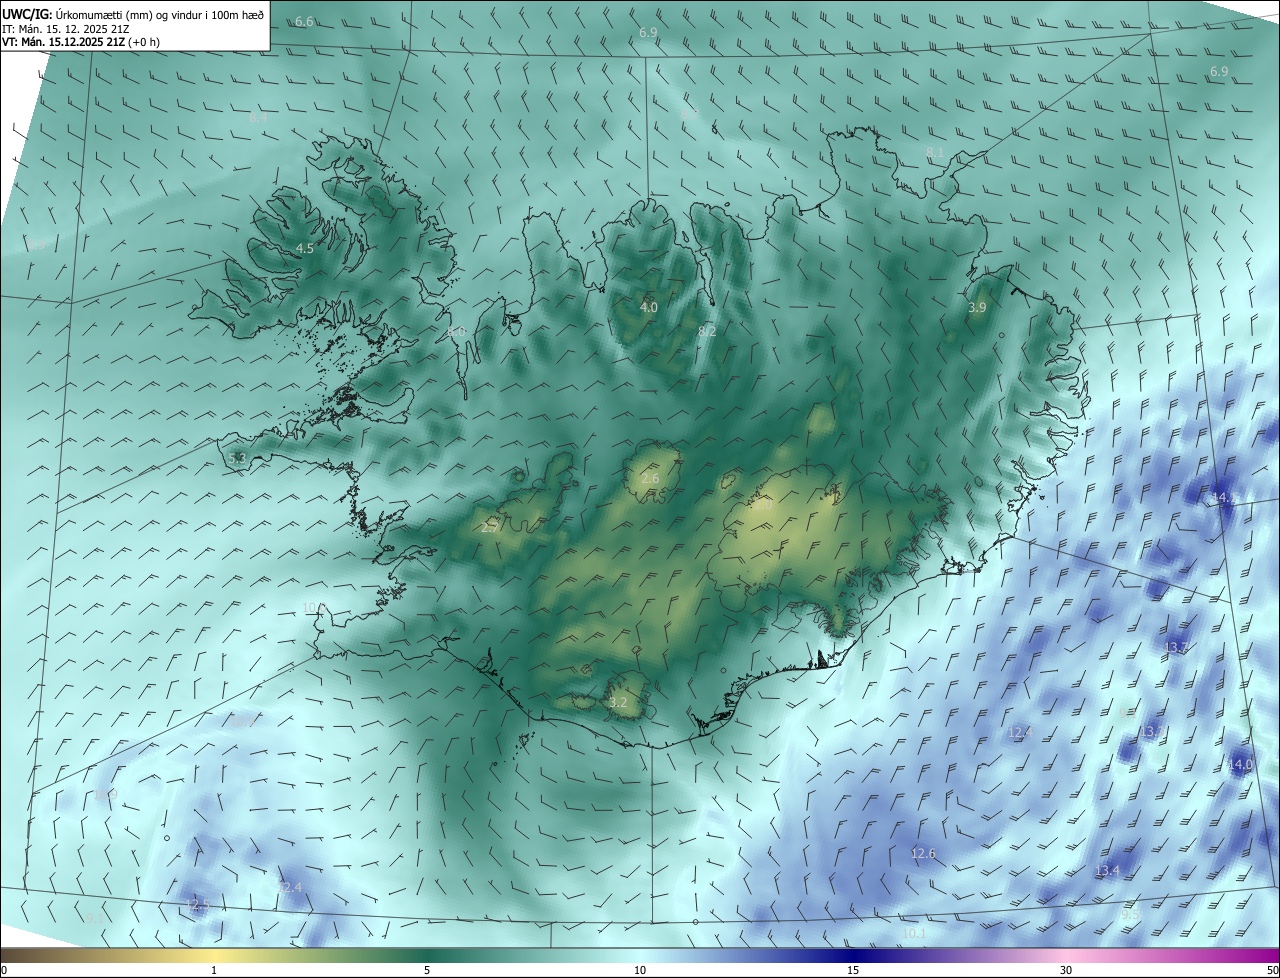Click the 10 tick on the color scale

pyautogui.click(x=640, y=970)
